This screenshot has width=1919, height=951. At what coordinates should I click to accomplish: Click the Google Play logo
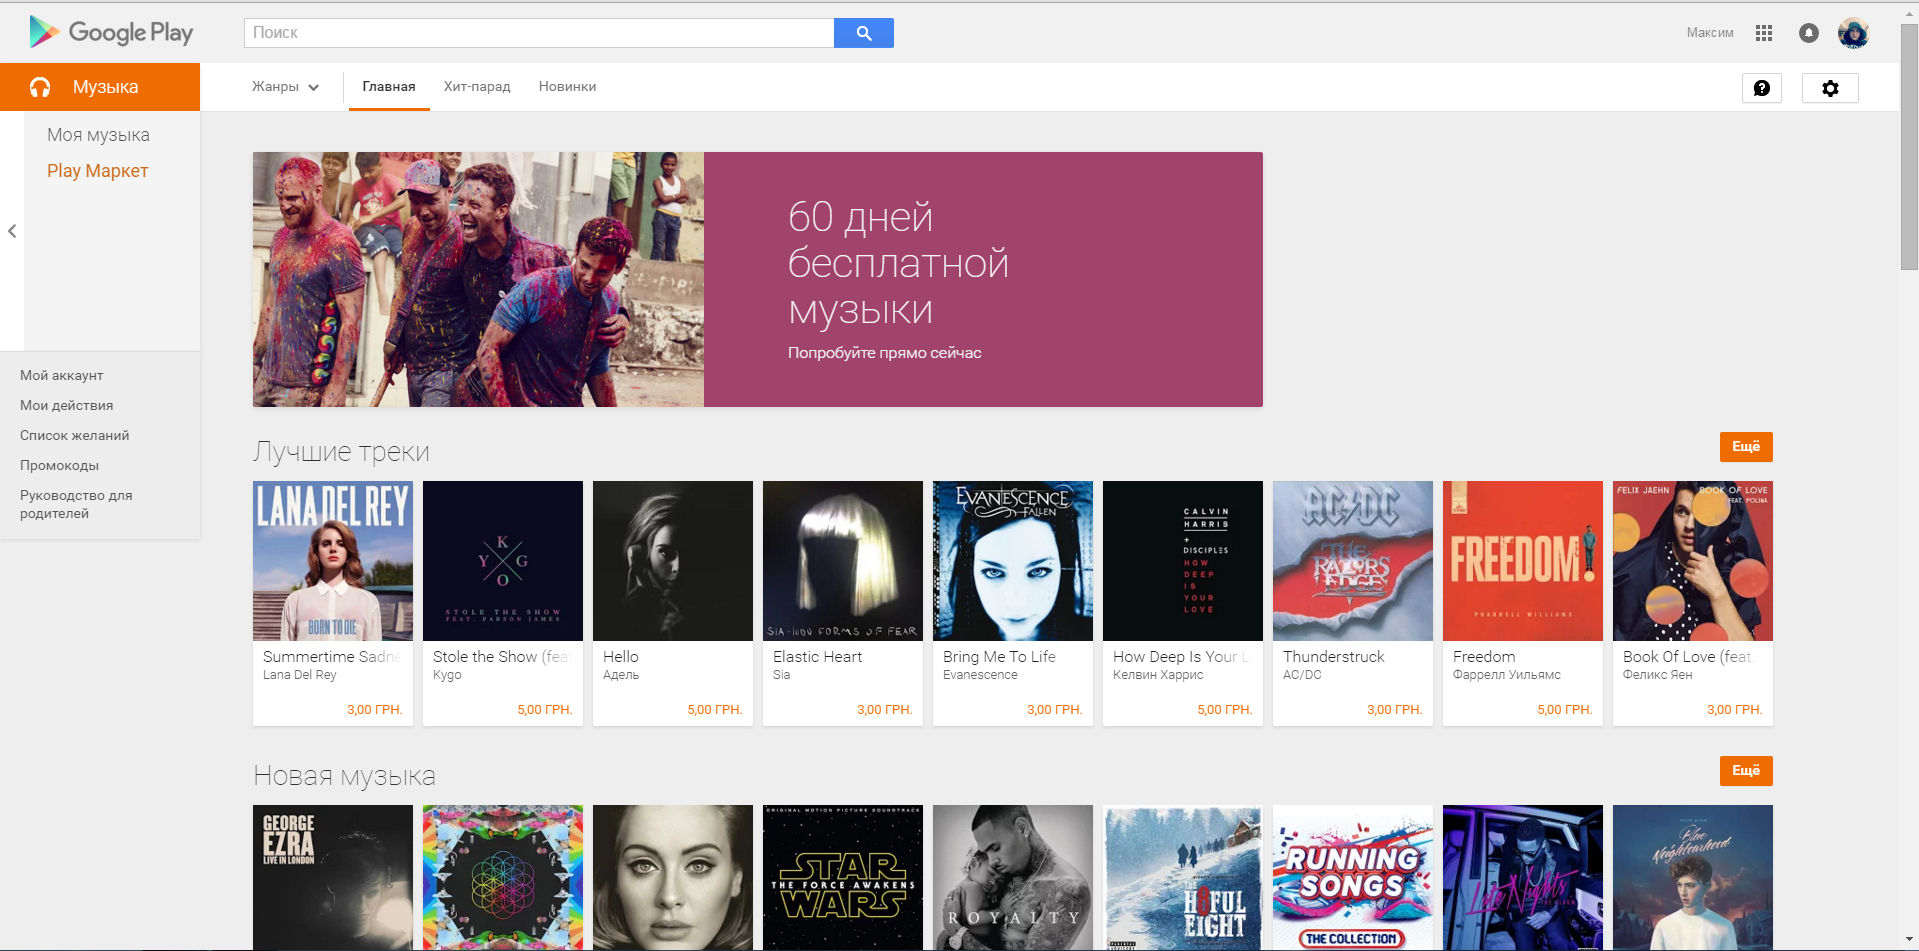point(111,32)
